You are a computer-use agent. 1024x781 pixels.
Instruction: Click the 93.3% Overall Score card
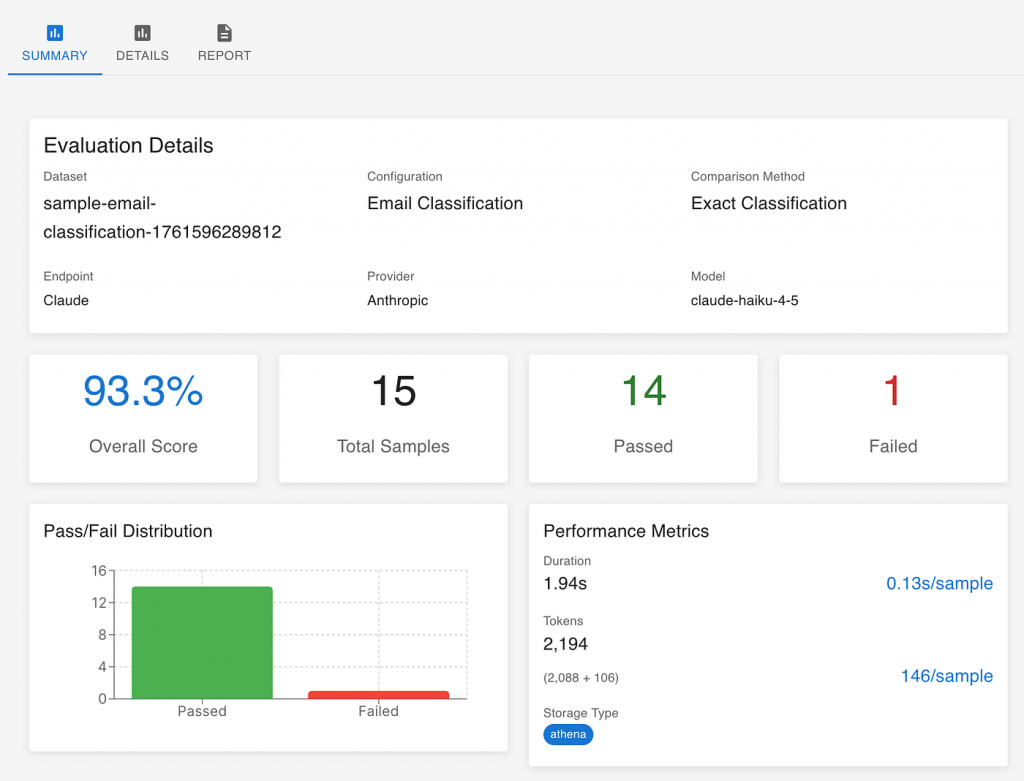click(143, 418)
